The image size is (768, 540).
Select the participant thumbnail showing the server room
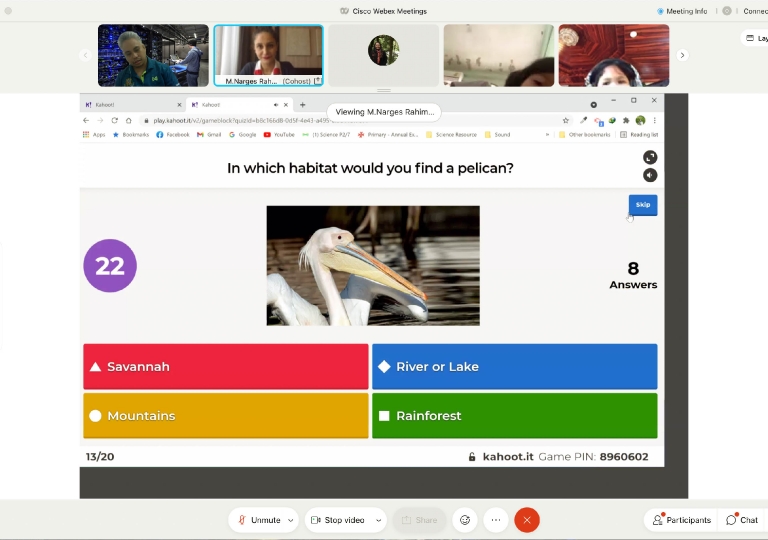click(153, 55)
